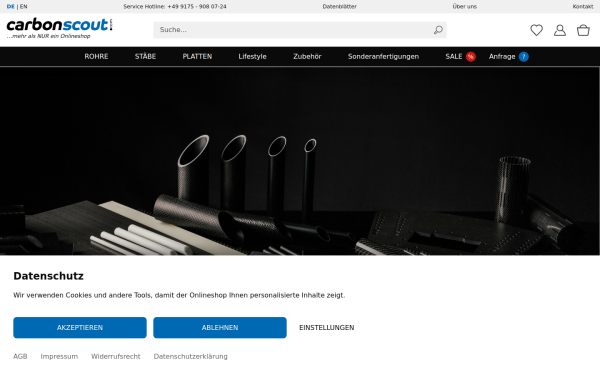Open the Kontakt page
This screenshot has height=375, width=600.
582,7
